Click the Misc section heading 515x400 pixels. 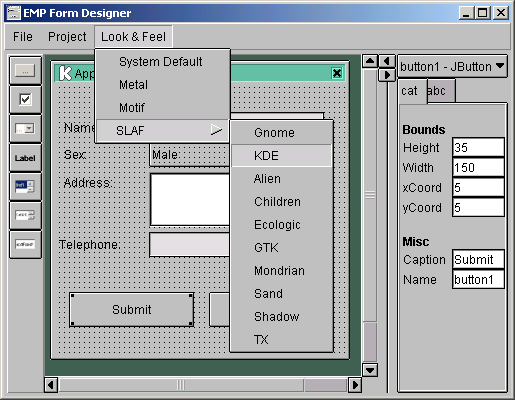tap(416, 242)
